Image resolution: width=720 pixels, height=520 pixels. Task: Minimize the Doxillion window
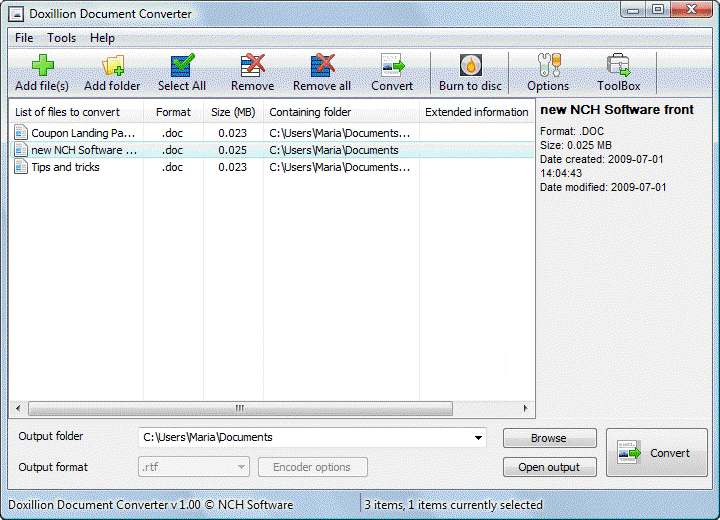tap(633, 10)
